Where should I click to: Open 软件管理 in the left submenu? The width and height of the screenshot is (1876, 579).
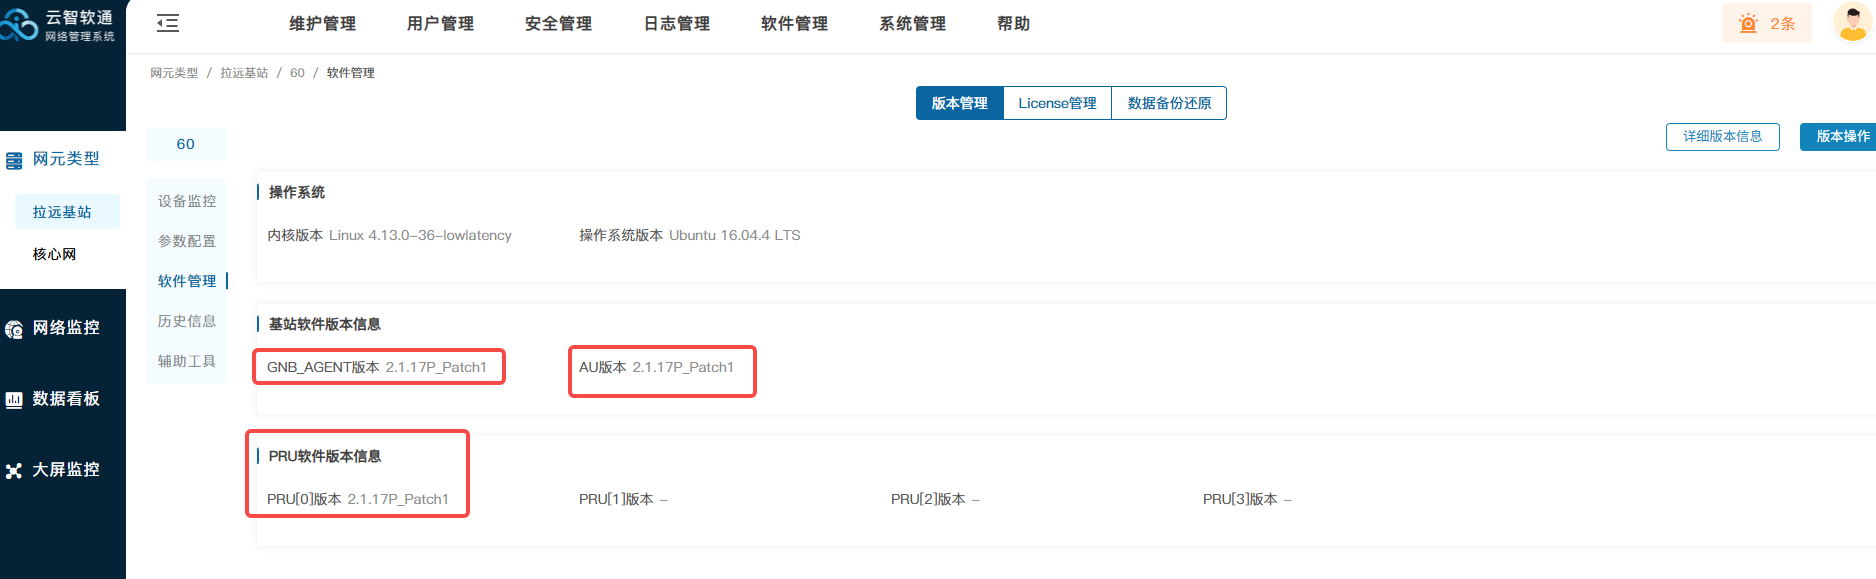pyautogui.click(x=187, y=281)
